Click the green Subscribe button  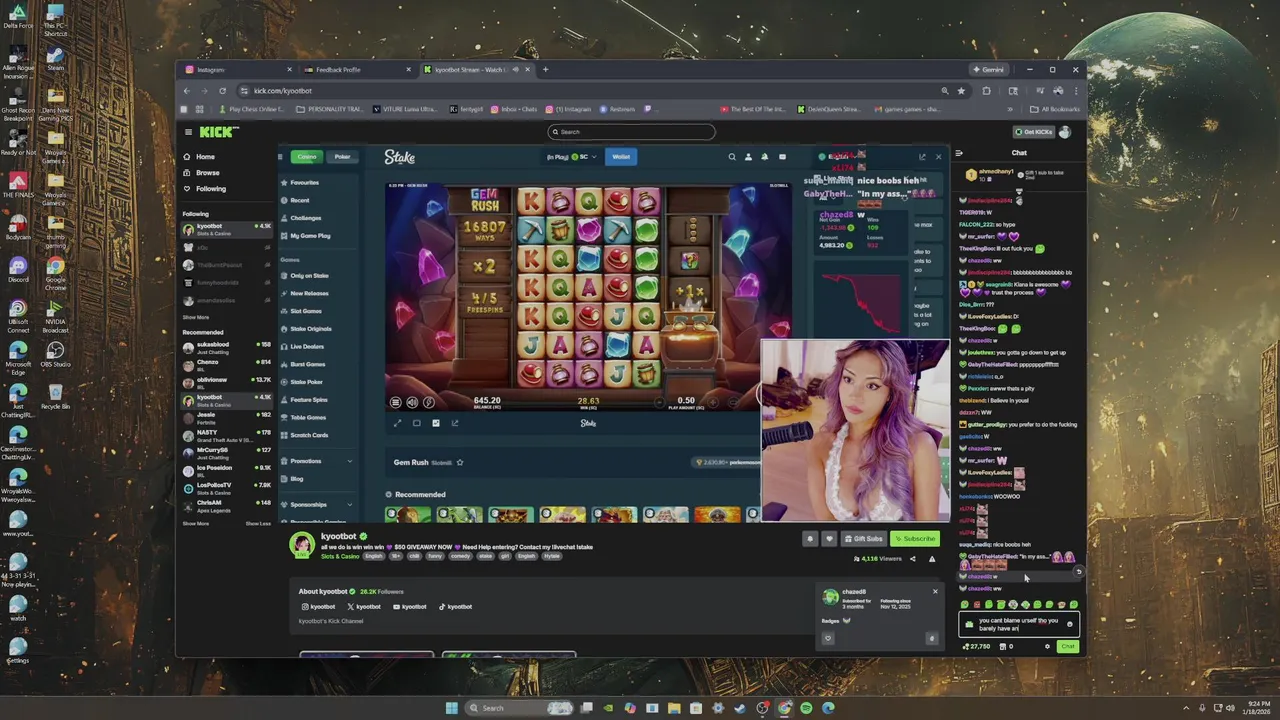(915, 539)
